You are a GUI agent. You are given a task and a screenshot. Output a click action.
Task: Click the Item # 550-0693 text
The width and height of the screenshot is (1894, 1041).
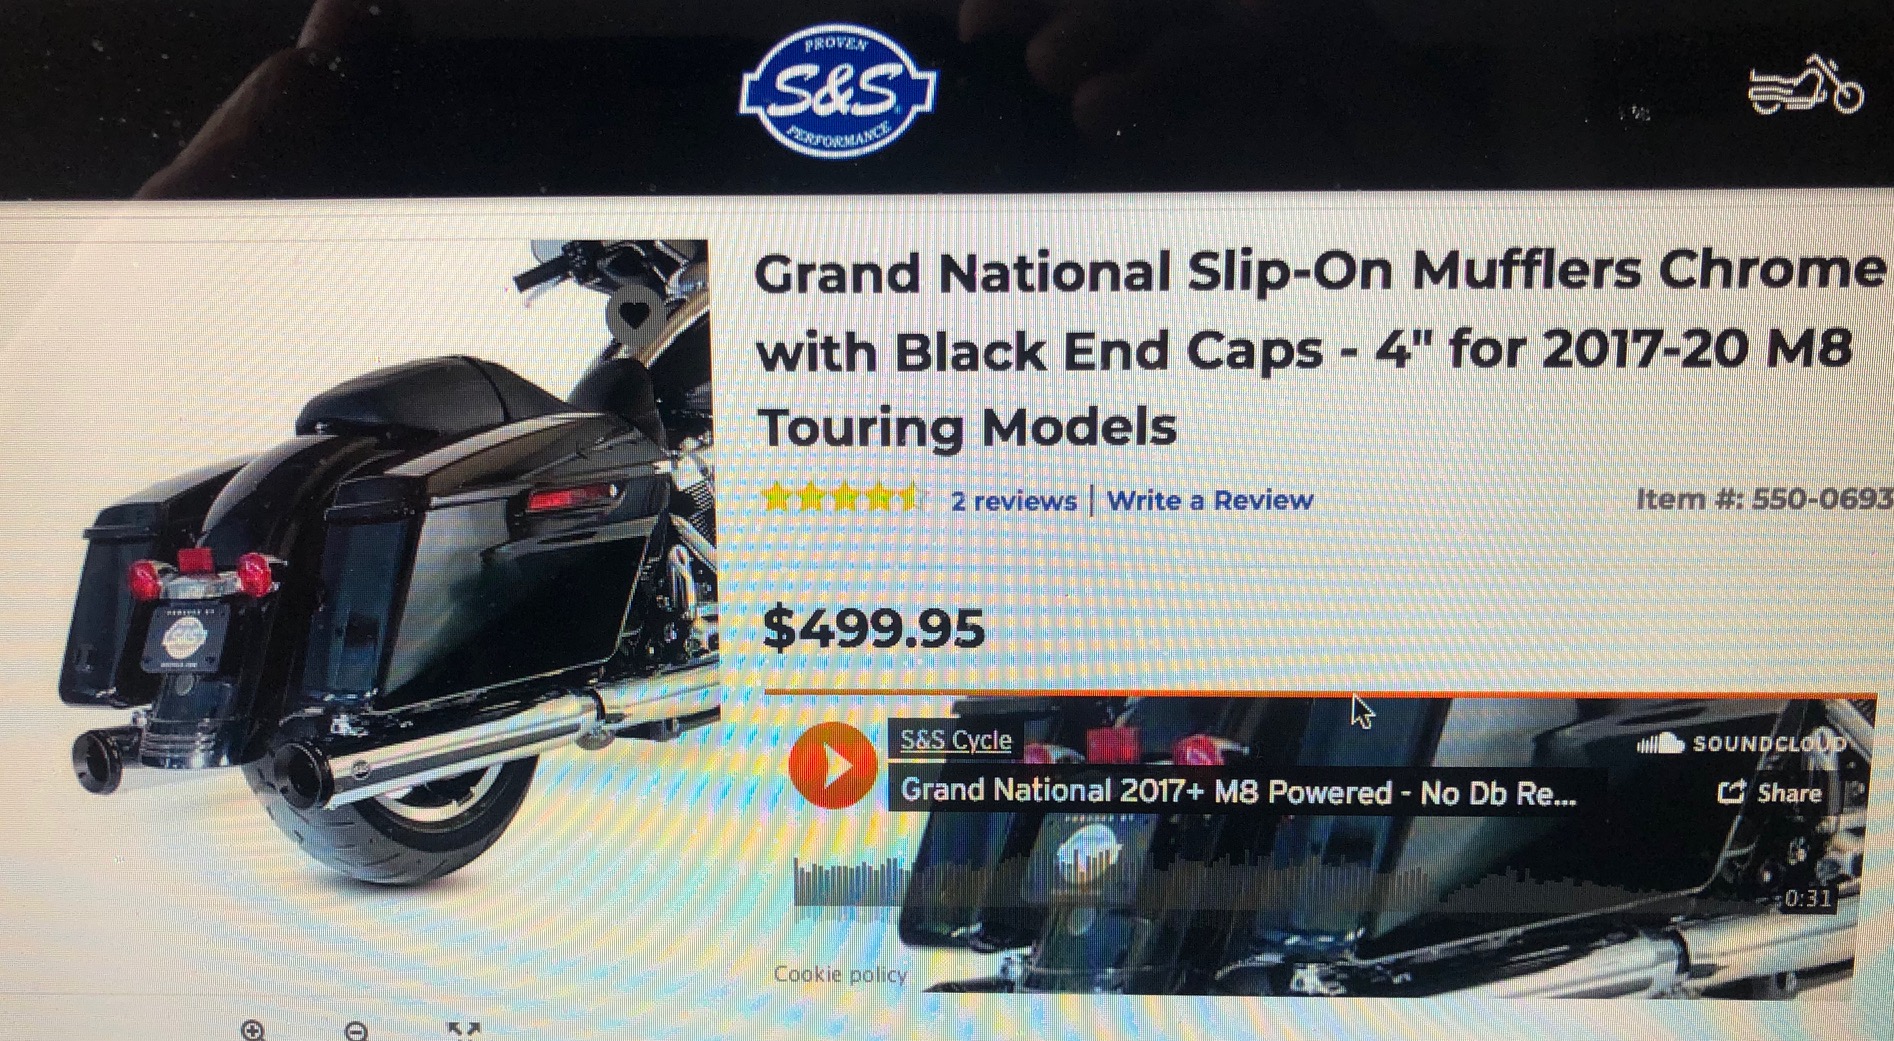point(1763,498)
